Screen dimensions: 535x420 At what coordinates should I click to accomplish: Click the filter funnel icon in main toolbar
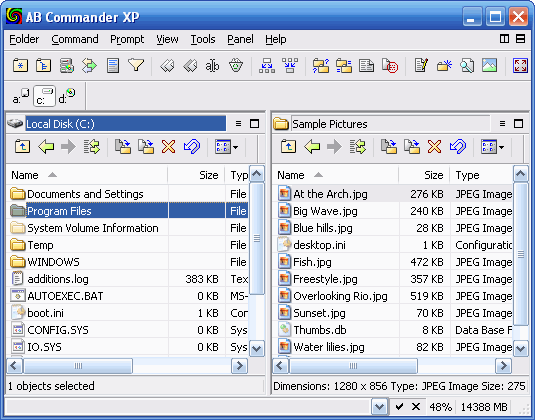pos(136,65)
